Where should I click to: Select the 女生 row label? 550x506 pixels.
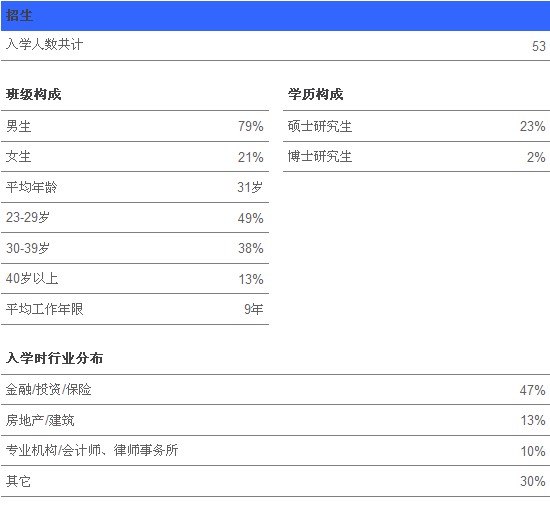(19, 156)
